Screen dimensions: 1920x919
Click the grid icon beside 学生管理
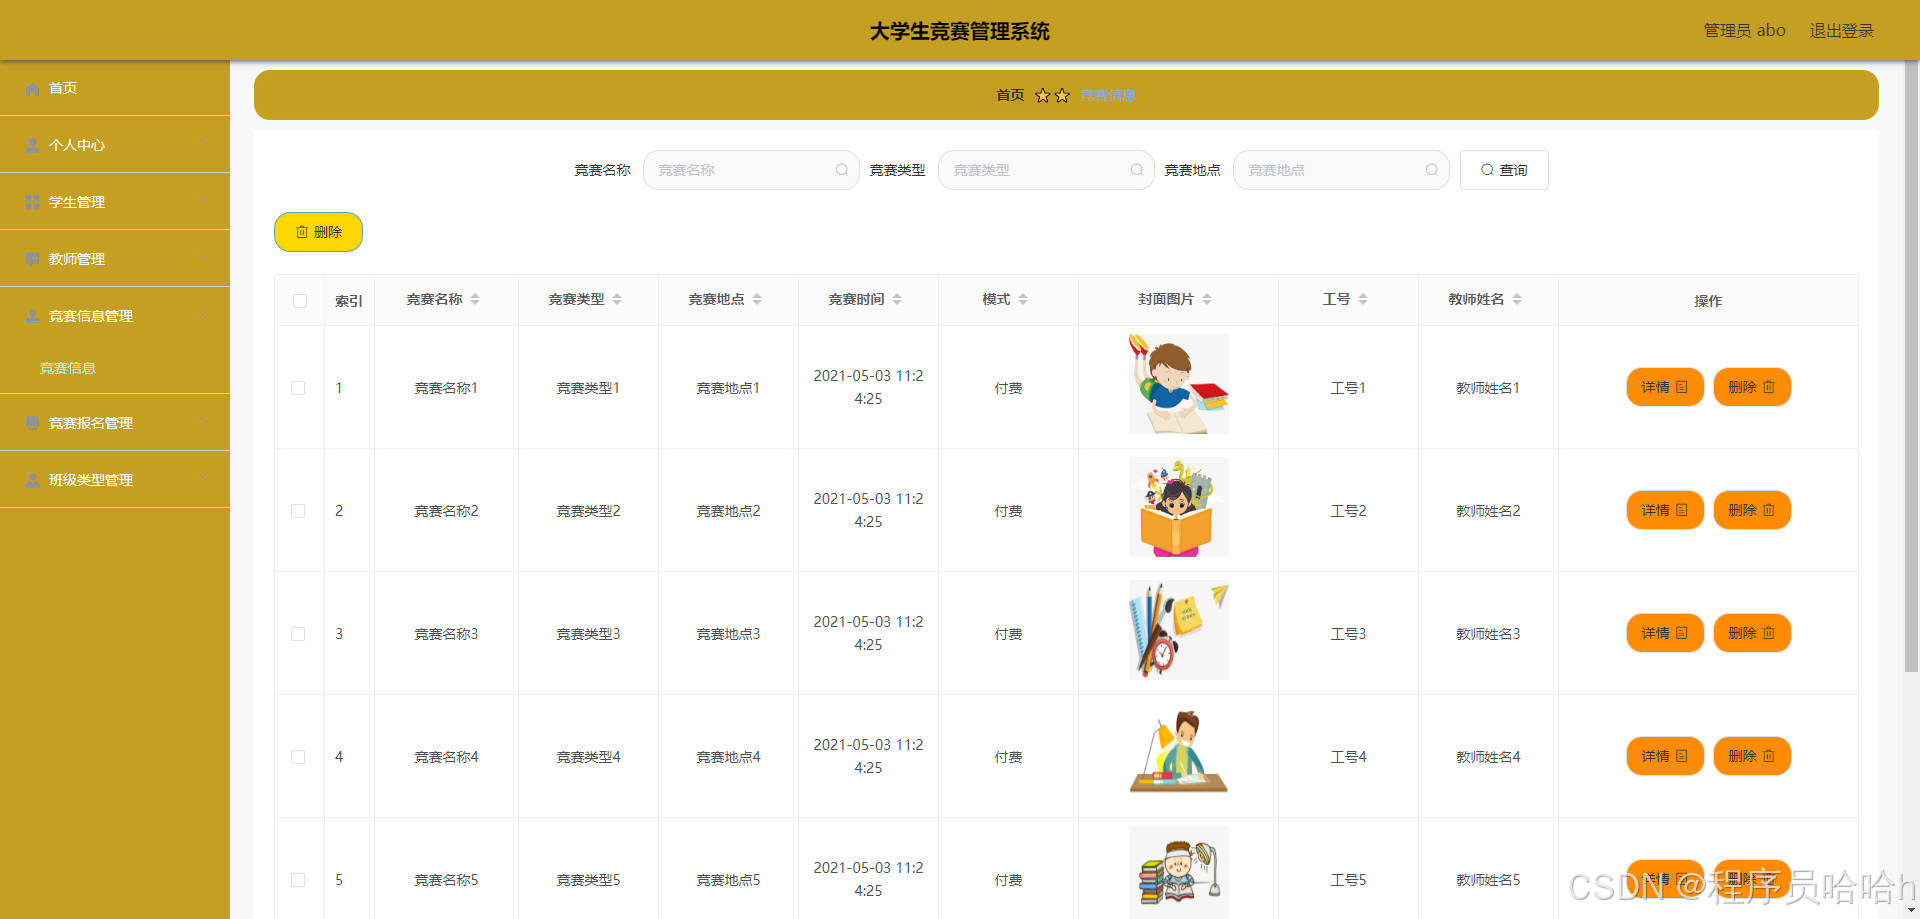pos(32,203)
